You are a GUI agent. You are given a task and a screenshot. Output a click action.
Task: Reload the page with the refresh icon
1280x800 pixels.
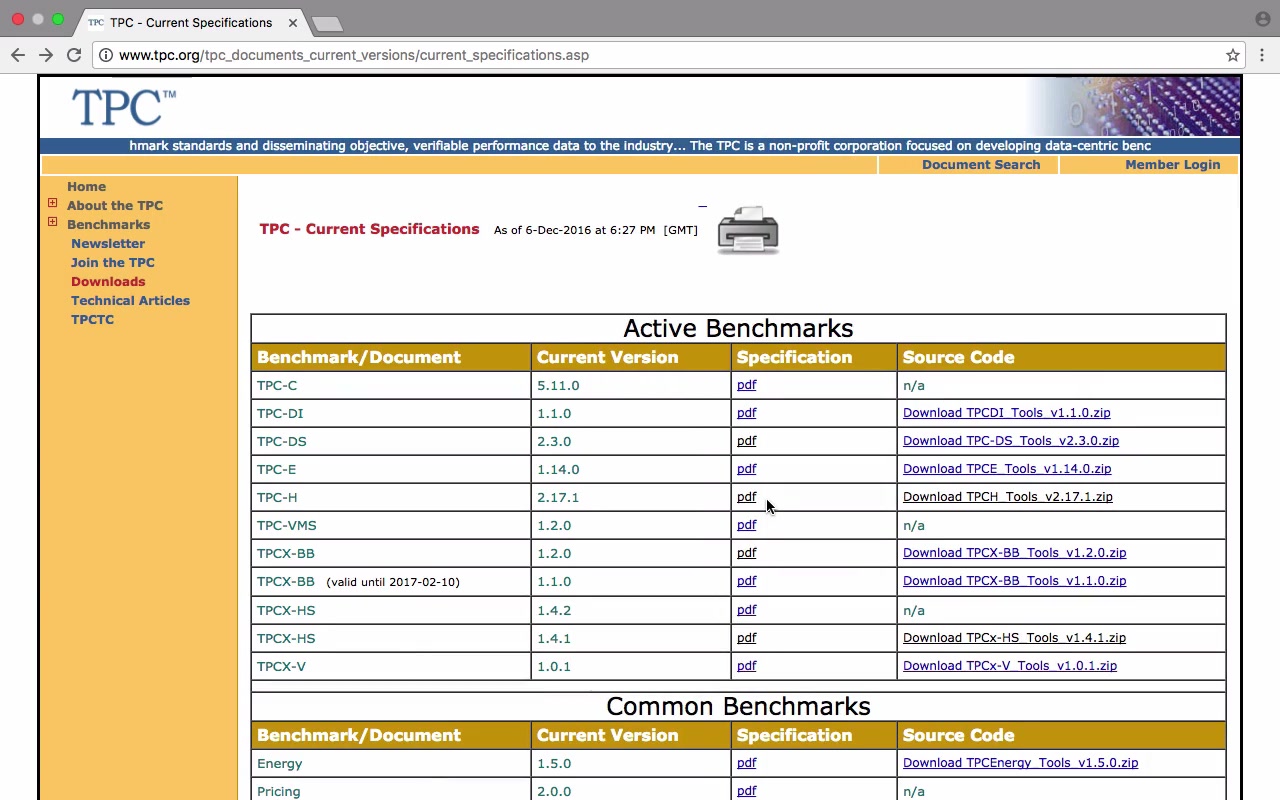tap(74, 55)
